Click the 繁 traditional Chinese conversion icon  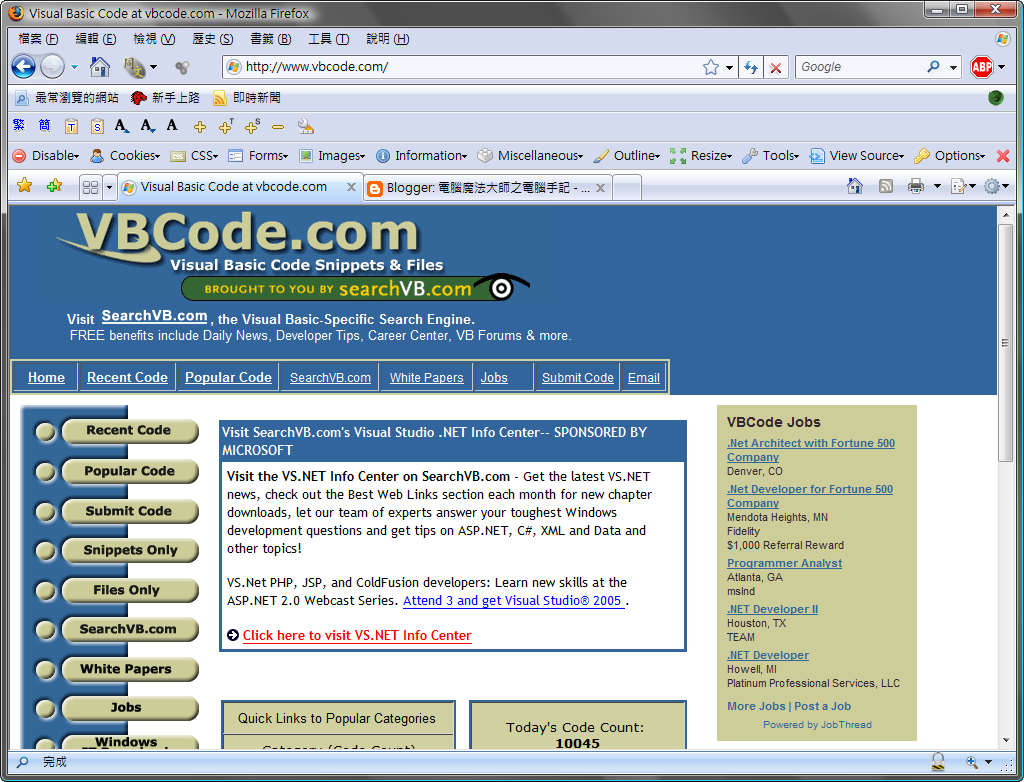coord(19,125)
